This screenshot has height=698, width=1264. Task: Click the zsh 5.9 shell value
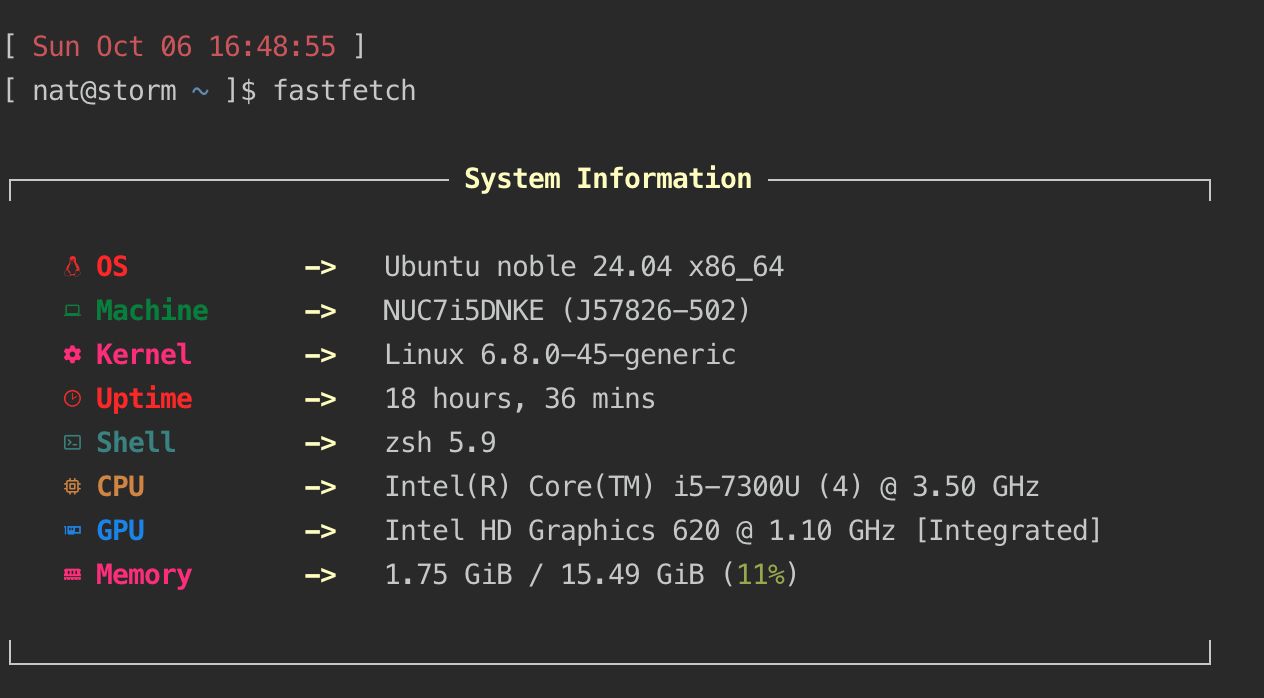pos(440,443)
